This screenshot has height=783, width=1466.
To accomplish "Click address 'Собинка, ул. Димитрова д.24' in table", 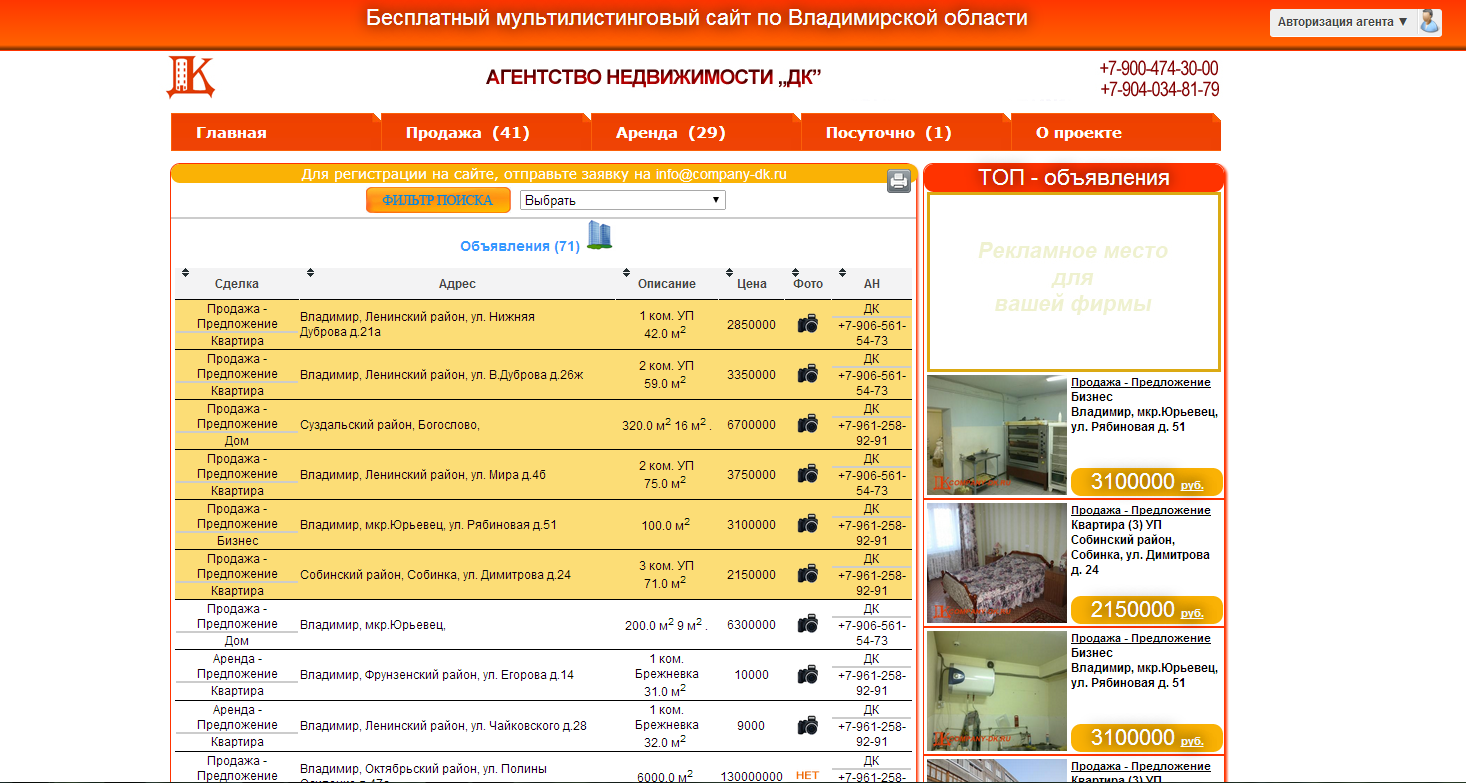I will (435, 575).
